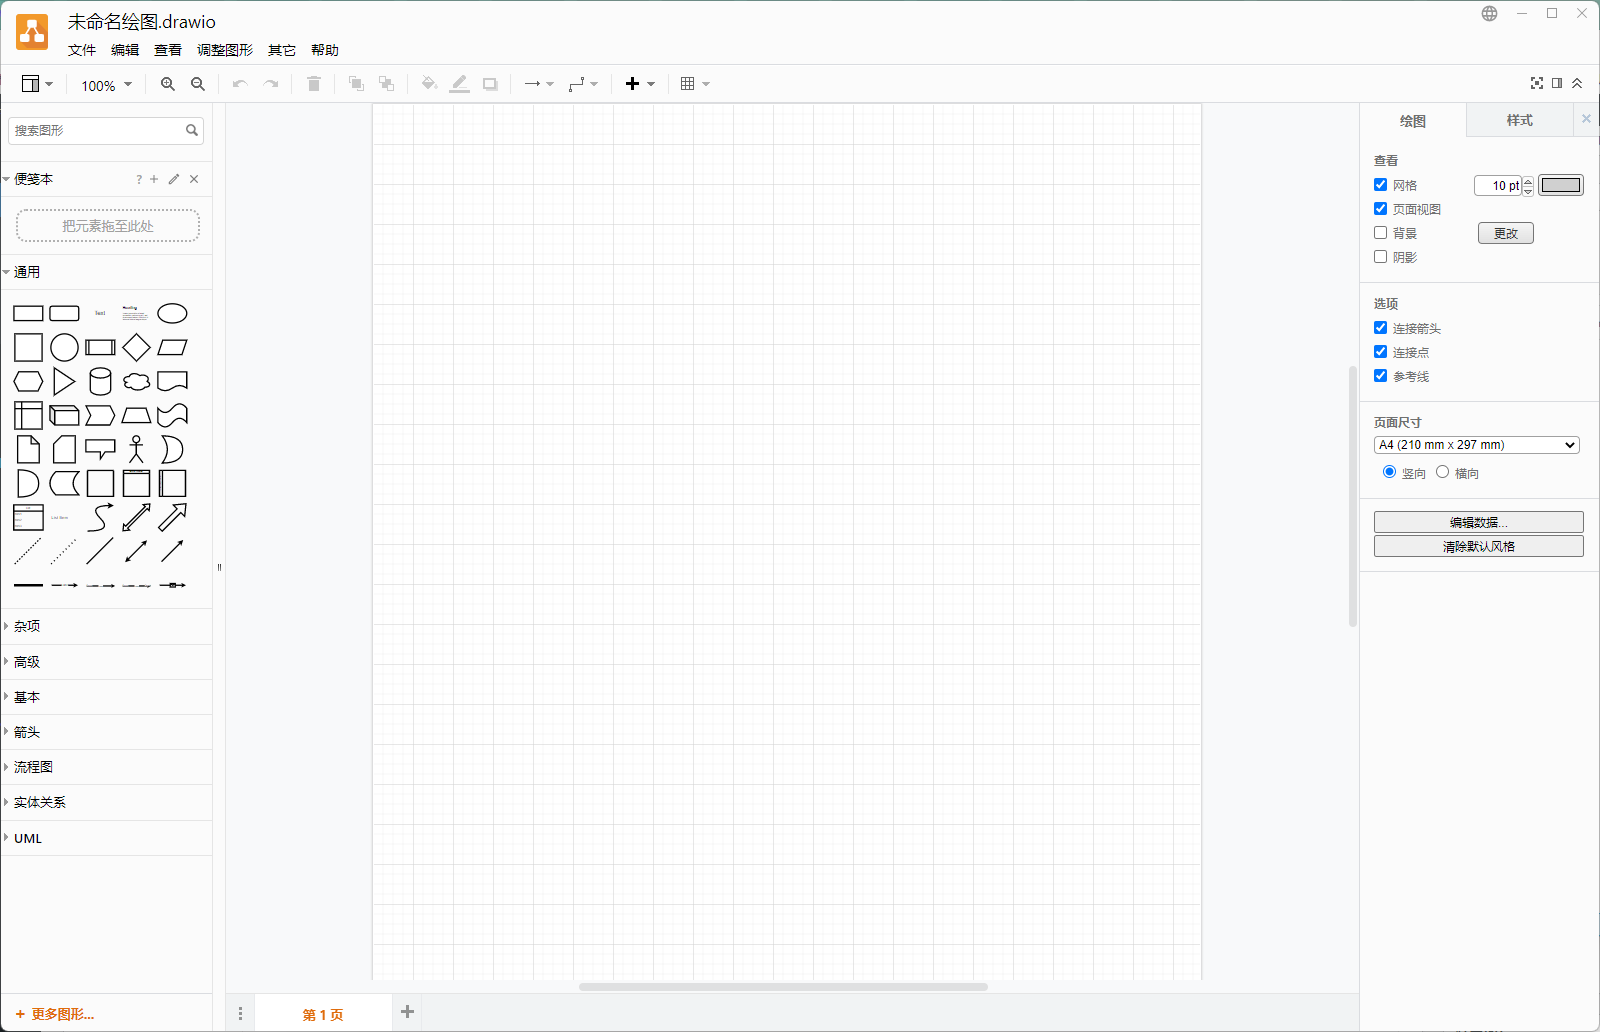Click the Undo icon in the toolbar

239,84
